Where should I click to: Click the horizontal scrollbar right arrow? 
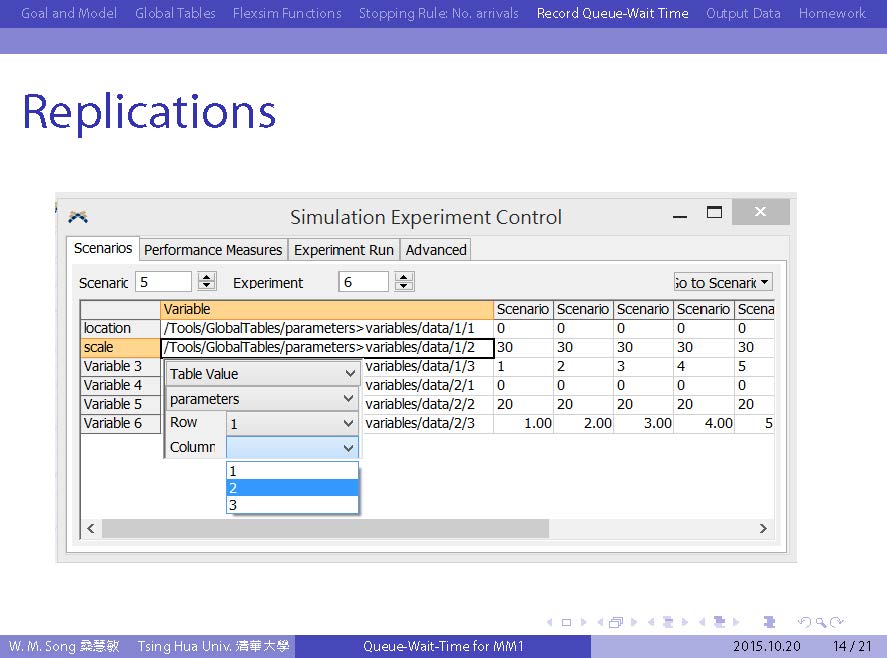pyautogui.click(x=763, y=528)
